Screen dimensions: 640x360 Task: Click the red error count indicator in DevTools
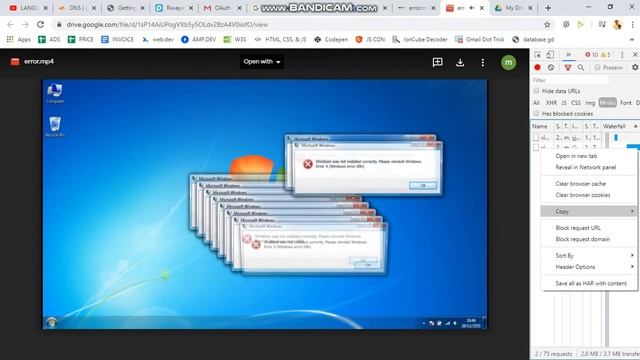coord(591,55)
